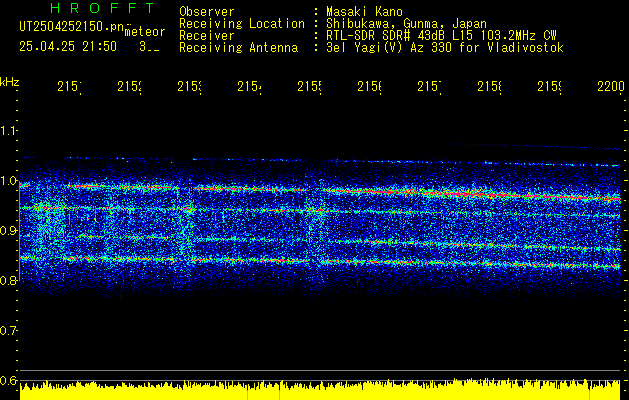
Task: Click the 0.8 frequency axis label
Action: coord(9,280)
